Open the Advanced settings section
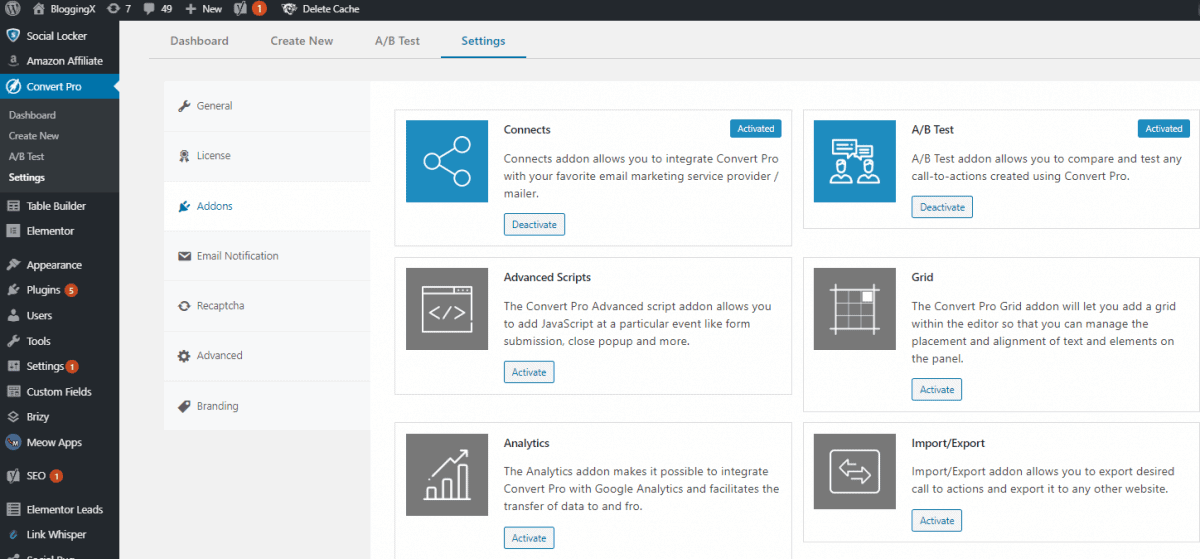Viewport: 1200px width, 559px height. (x=267, y=356)
